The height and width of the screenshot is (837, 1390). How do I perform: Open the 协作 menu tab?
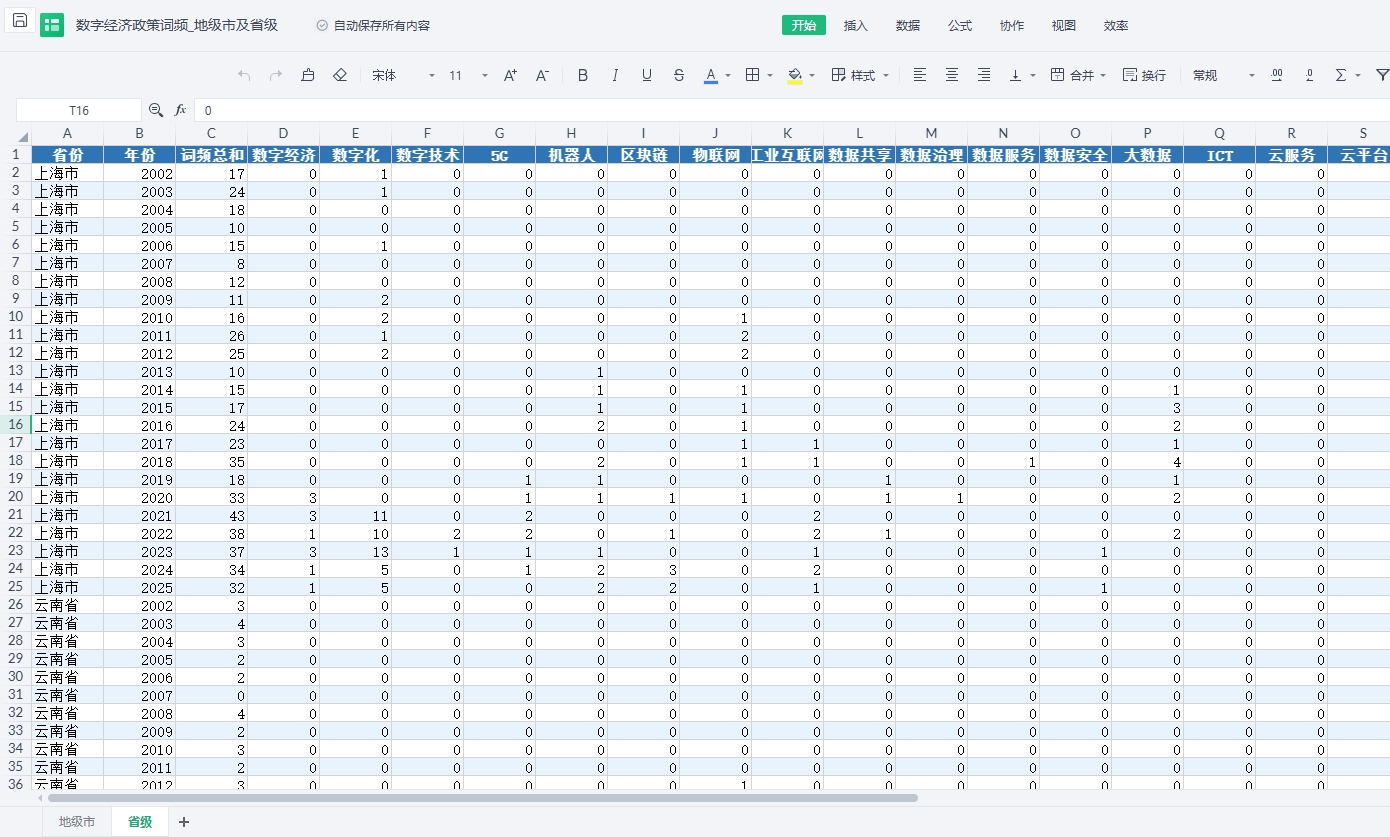pos(1012,26)
